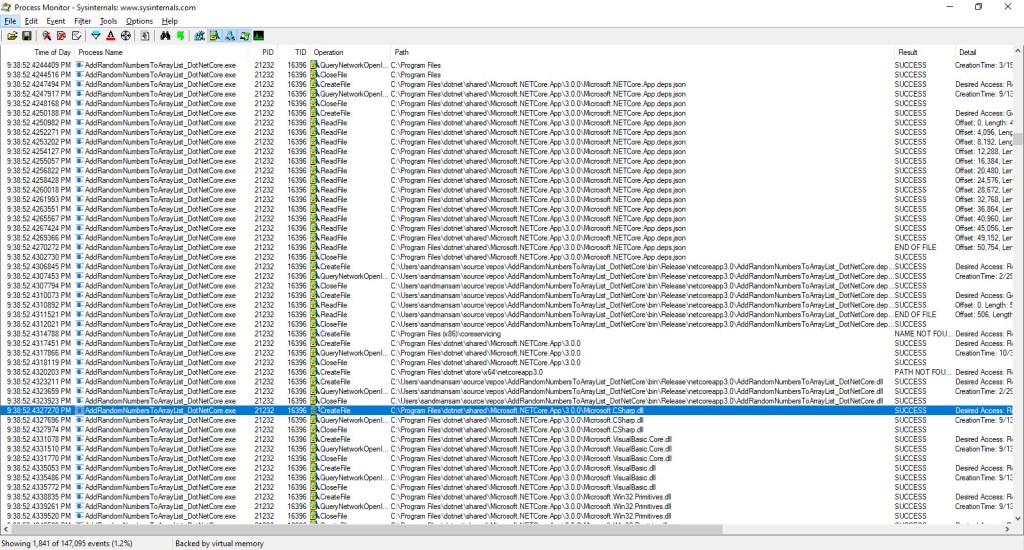Click the Open file toolbar icon
This screenshot has width=1024, height=550.
click(12, 36)
